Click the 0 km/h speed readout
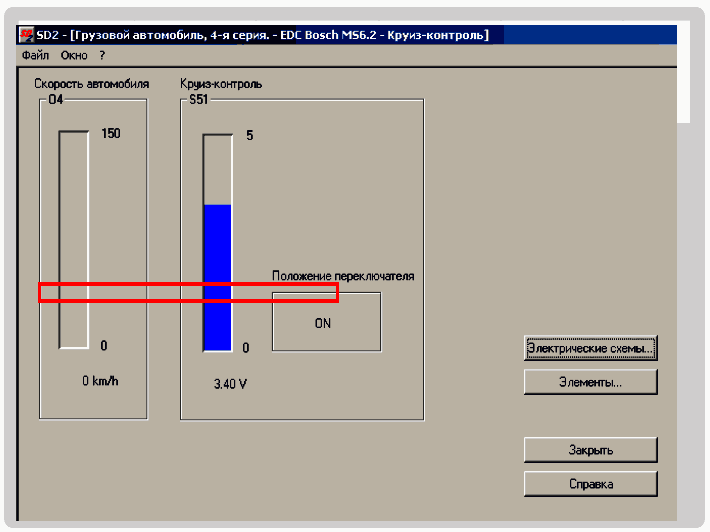Screen dimensions: 710x532 (x=101, y=381)
